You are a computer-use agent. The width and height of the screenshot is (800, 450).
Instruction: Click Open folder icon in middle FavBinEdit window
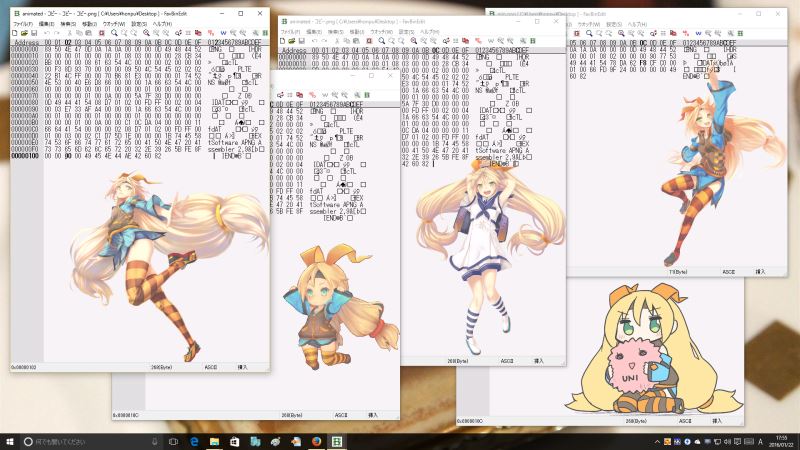point(292,41)
